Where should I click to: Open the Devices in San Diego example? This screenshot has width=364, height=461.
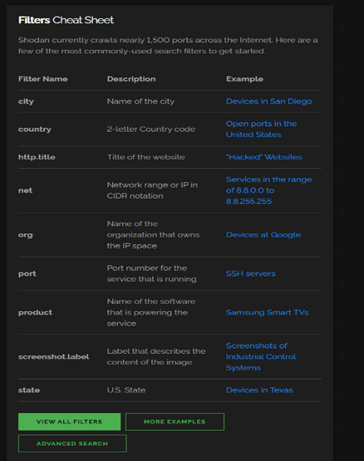(269, 101)
